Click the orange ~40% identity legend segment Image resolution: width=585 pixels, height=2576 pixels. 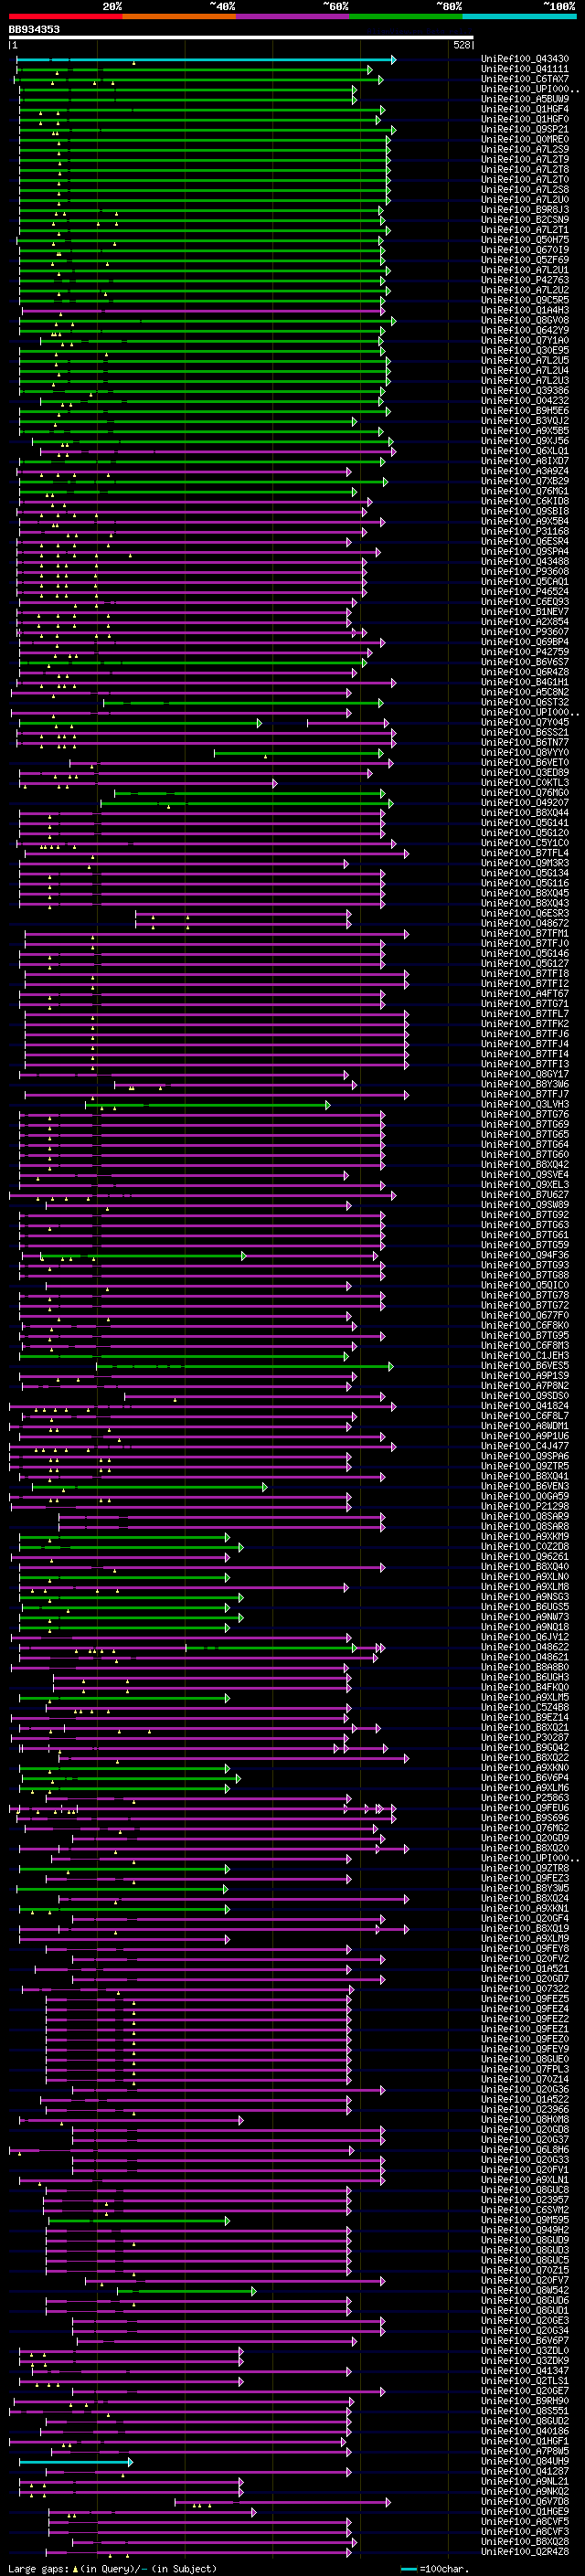coord(179,16)
